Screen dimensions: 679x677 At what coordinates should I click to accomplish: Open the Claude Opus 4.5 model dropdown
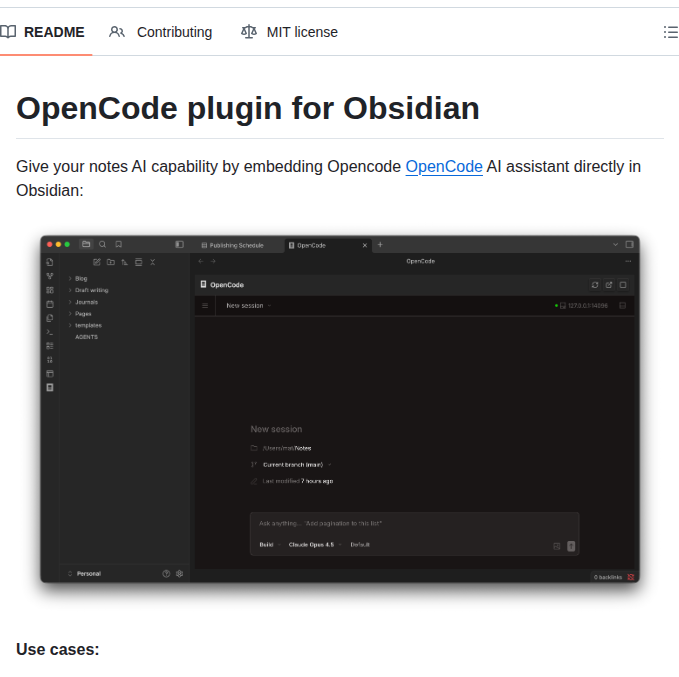tap(315, 545)
